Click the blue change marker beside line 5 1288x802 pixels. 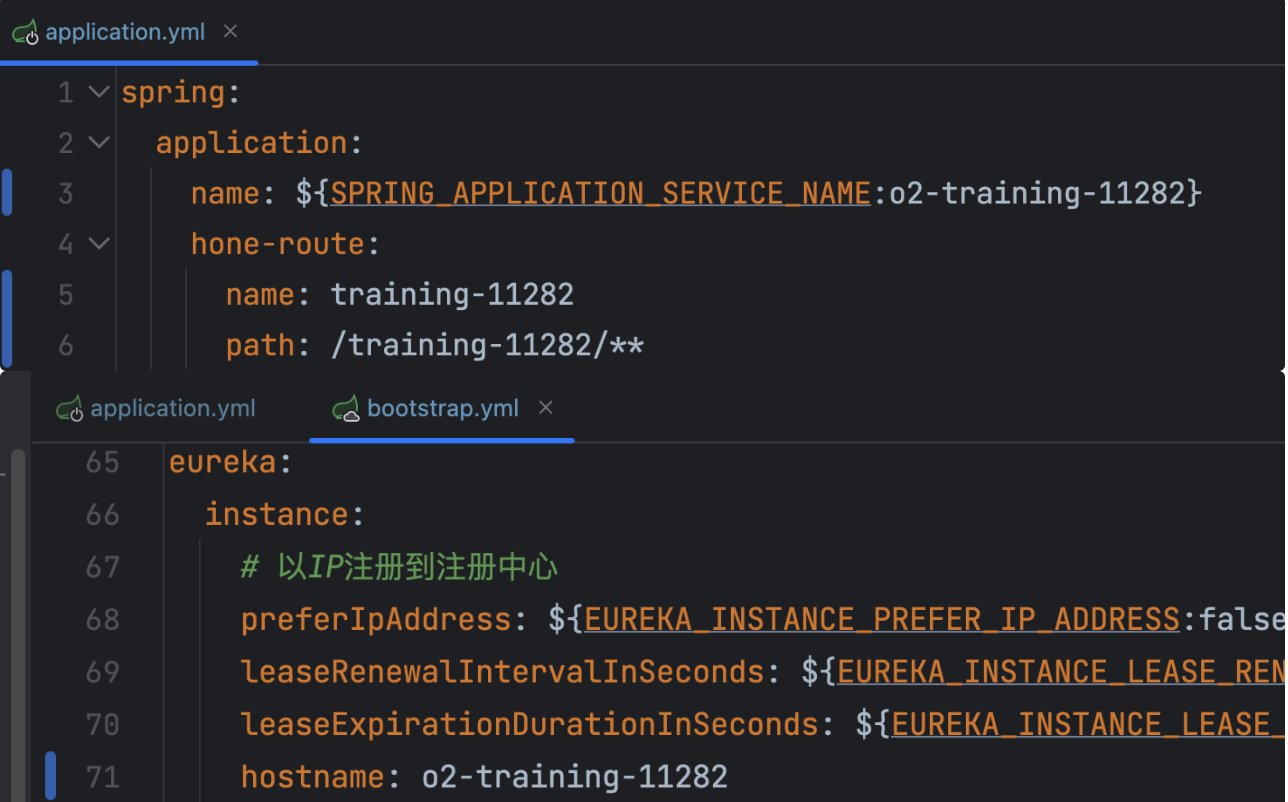click(x=7, y=295)
